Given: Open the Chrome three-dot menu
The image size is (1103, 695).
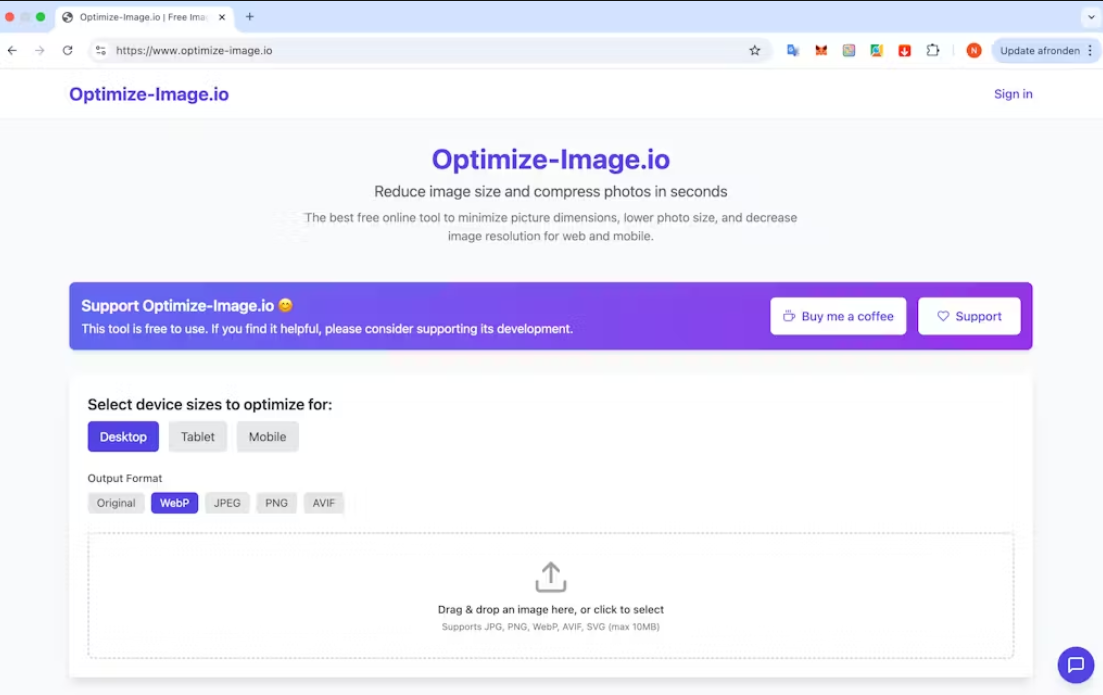Looking at the screenshot, I should pos(1090,51).
